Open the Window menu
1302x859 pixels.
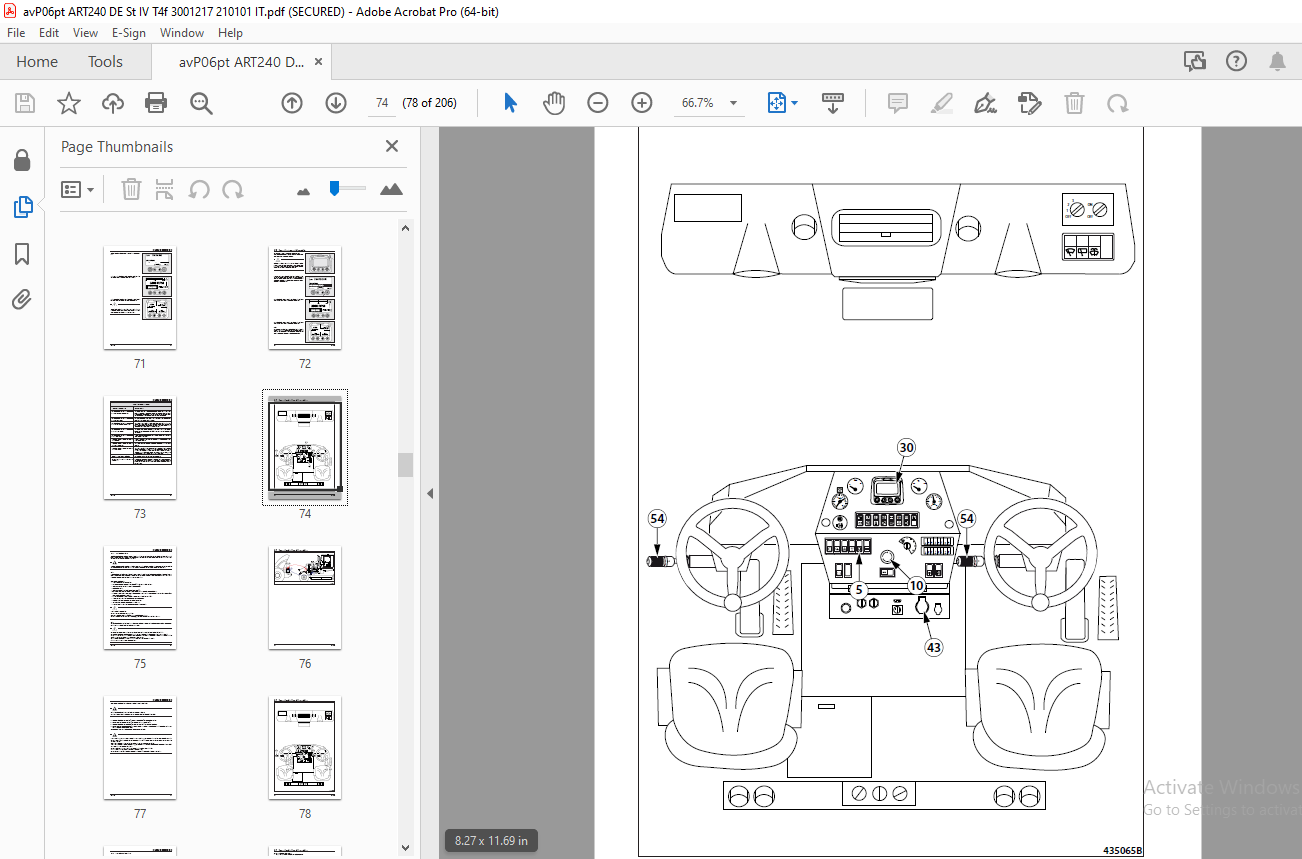point(182,33)
